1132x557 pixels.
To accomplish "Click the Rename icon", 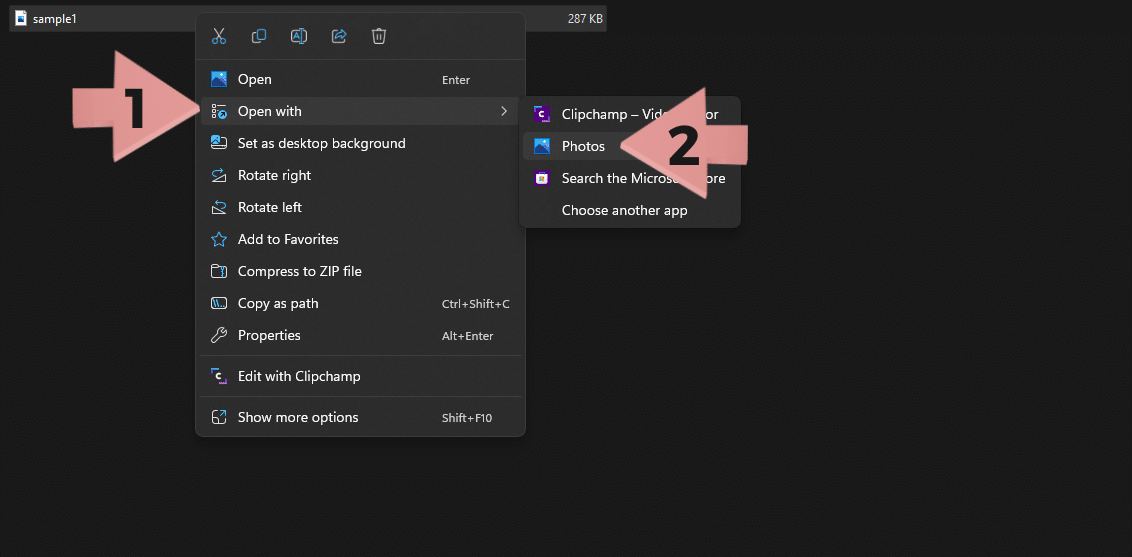I will point(299,36).
